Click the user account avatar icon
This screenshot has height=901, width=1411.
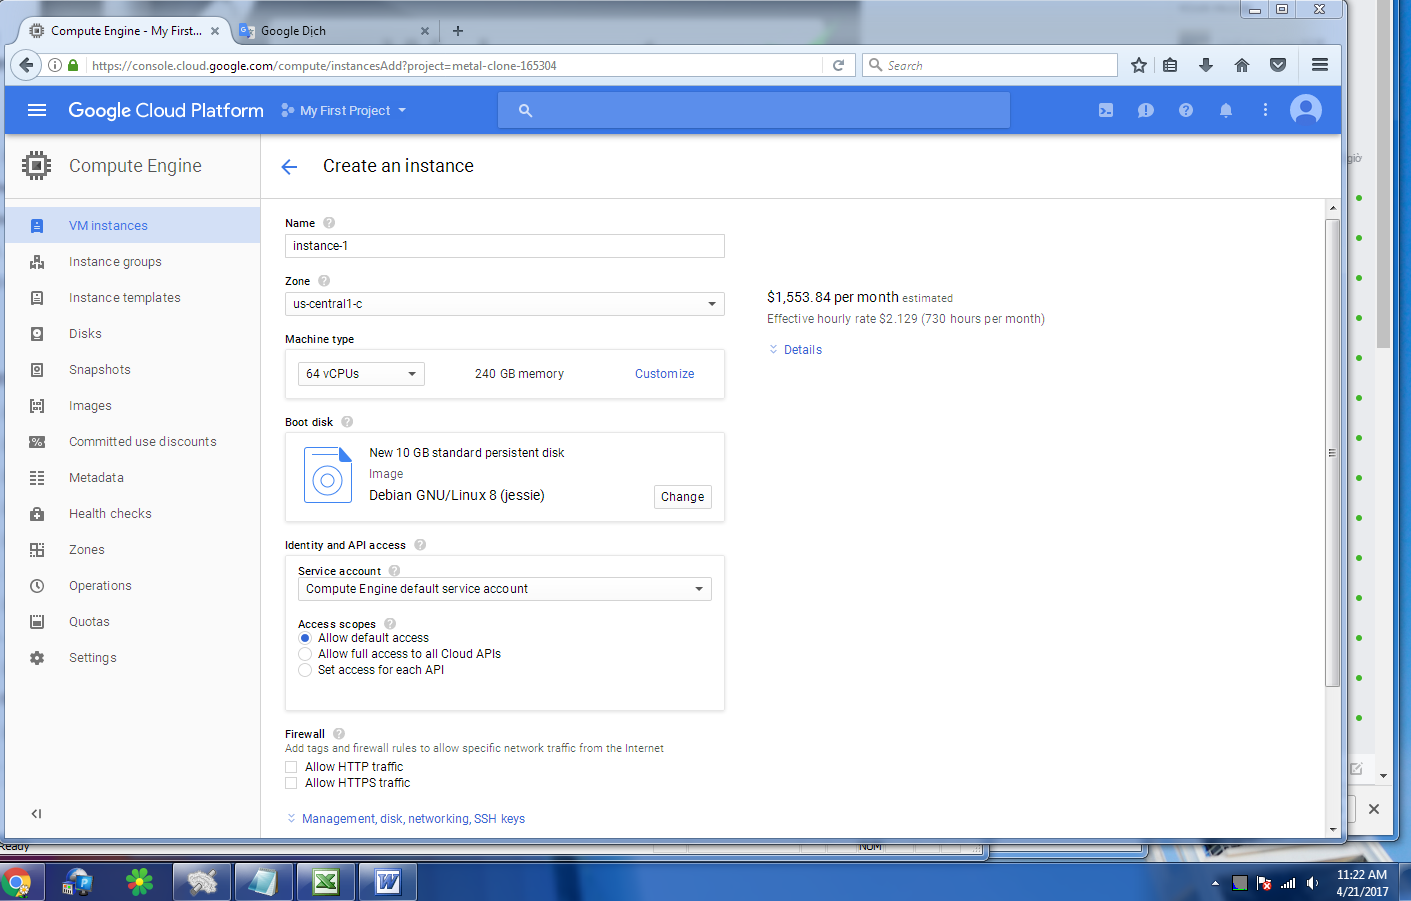coord(1305,110)
